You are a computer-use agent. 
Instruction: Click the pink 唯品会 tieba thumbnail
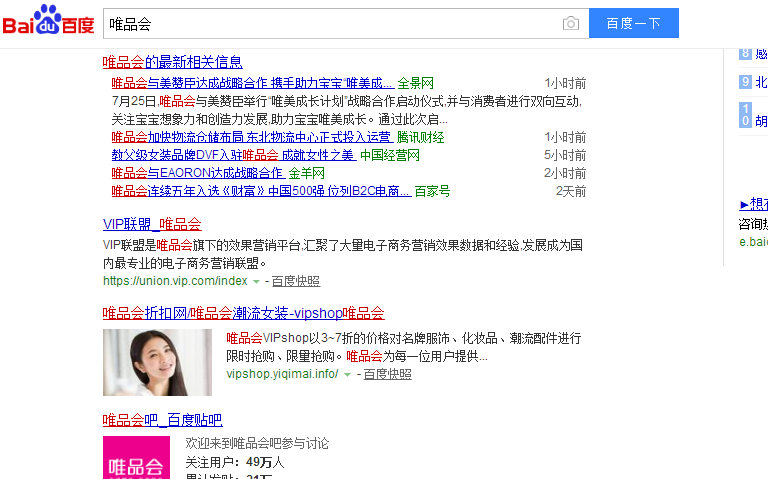[136, 457]
